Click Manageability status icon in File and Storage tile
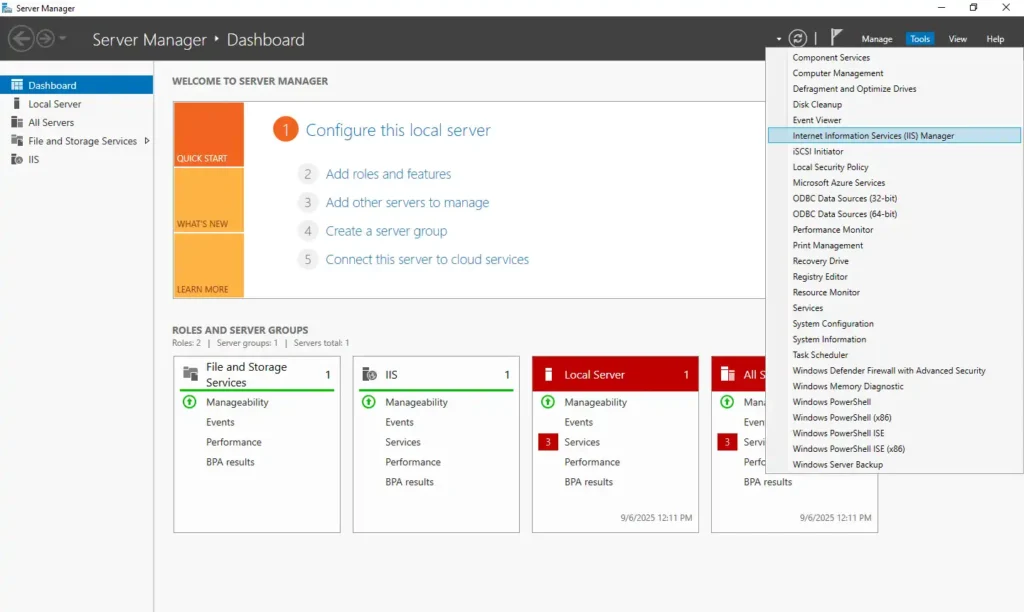This screenshot has width=1024, height=612. pyautogui.click(x=189, y=402)
